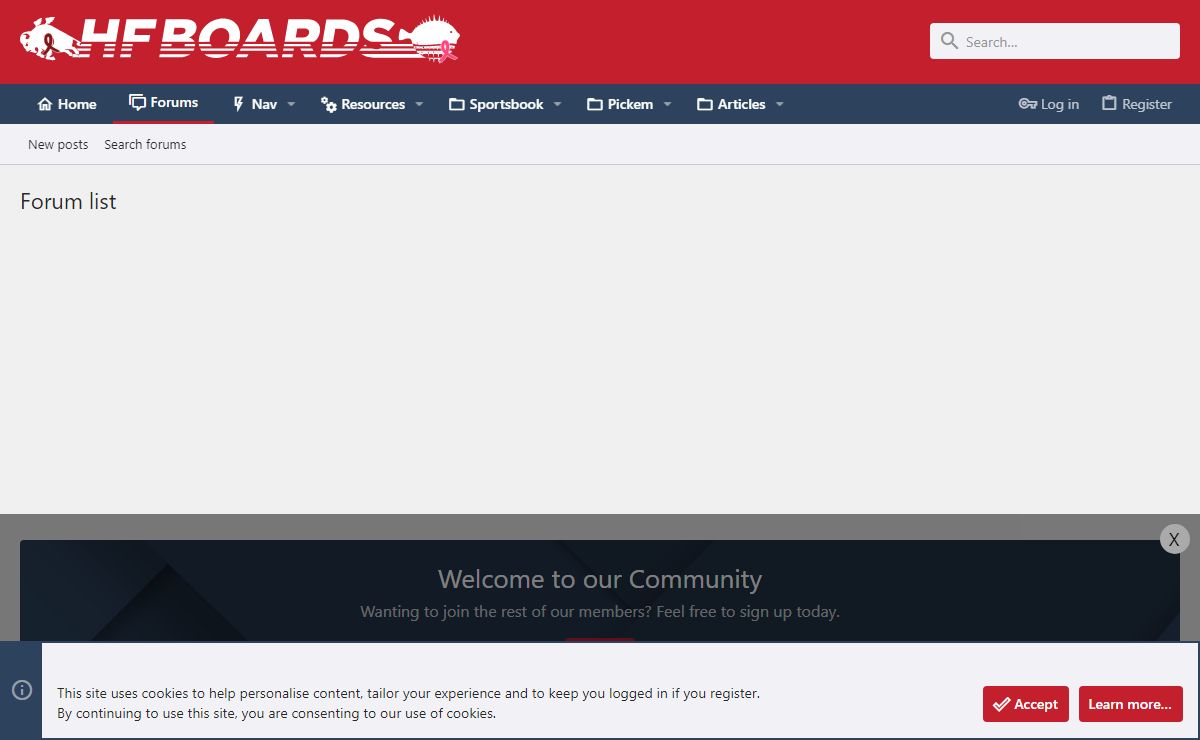The width and height of the screenshot is (1200, 740).
Task: Open the Sportsbook menu item
Action: [x=496, y=104]
